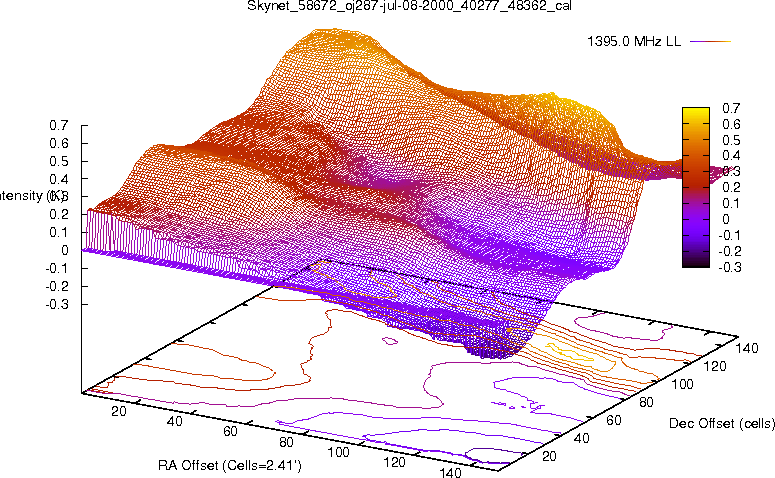Click the RA Offset (Cells=2.41') axis label
This screenshot has height=478, width=775.
[x=229, y=465]
